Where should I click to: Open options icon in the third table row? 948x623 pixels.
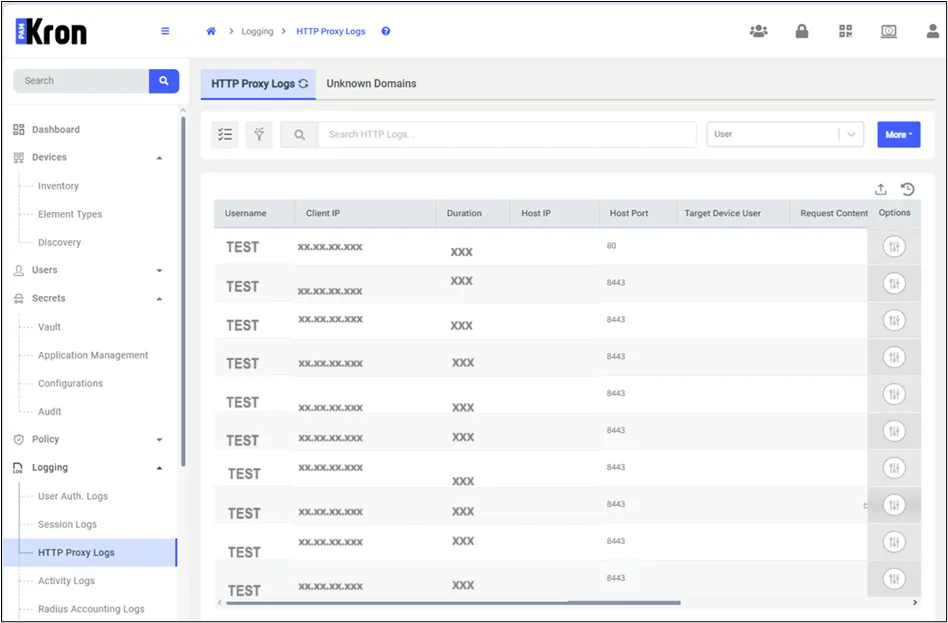(x=894, y=321)
